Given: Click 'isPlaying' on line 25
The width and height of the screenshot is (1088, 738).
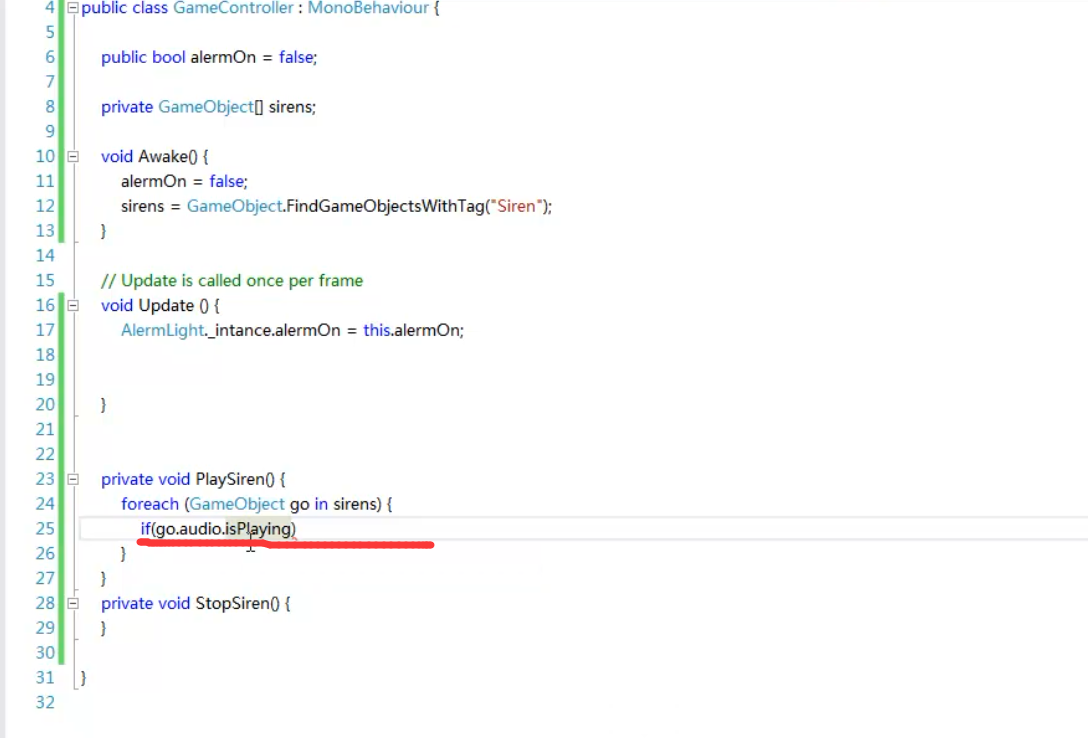Looking at the screenshot, I should click(x=258, y=529).
